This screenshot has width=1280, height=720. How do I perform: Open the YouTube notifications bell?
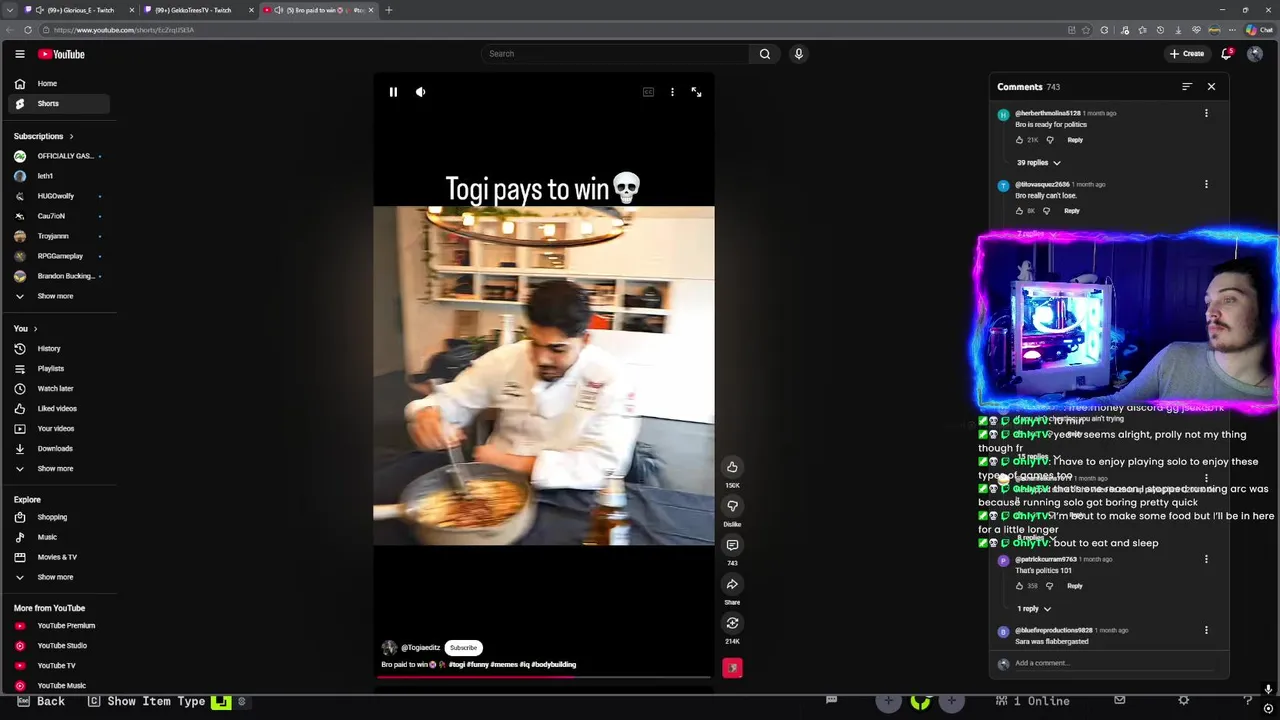tap(1227, 54)
